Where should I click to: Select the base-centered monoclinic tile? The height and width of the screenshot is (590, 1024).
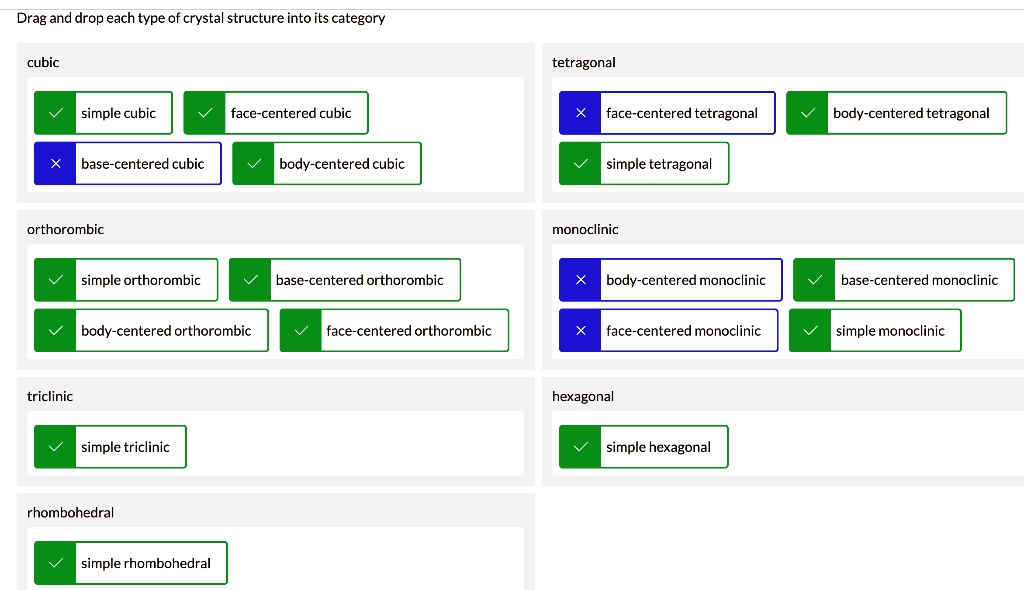(x=904, y=280)
